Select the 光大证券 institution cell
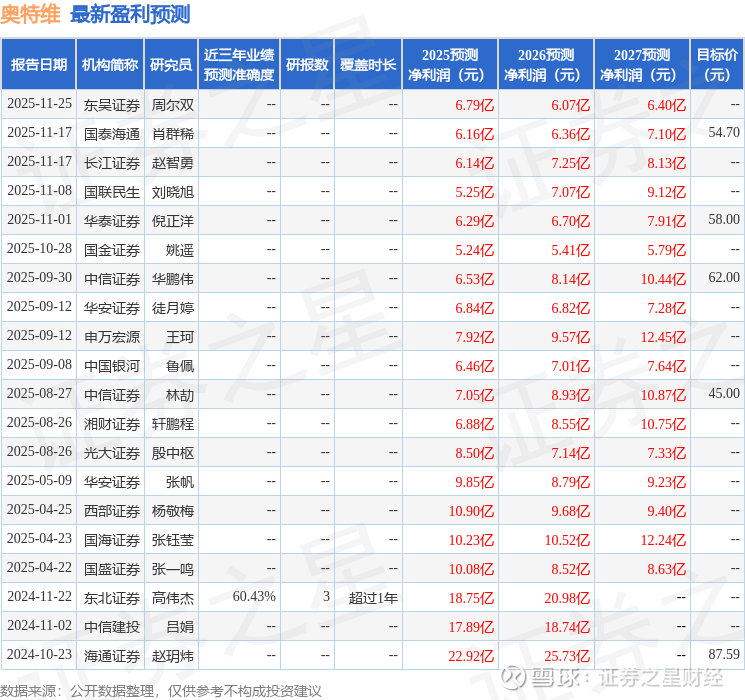Viewport: 745px width, 700px height. point(112,453)
